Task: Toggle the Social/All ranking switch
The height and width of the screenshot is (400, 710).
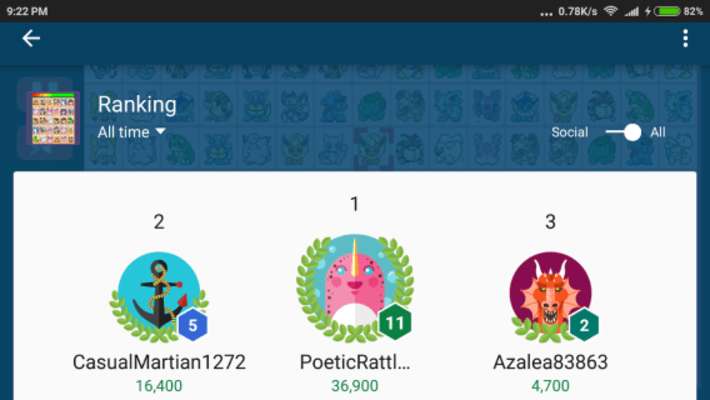Action: tap(624, 132)
